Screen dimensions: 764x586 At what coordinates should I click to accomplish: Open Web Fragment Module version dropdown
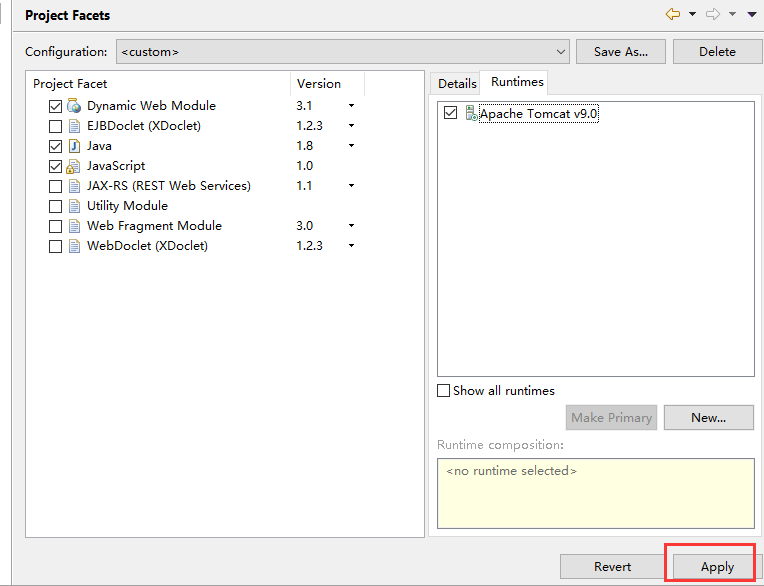coord(351,226)
